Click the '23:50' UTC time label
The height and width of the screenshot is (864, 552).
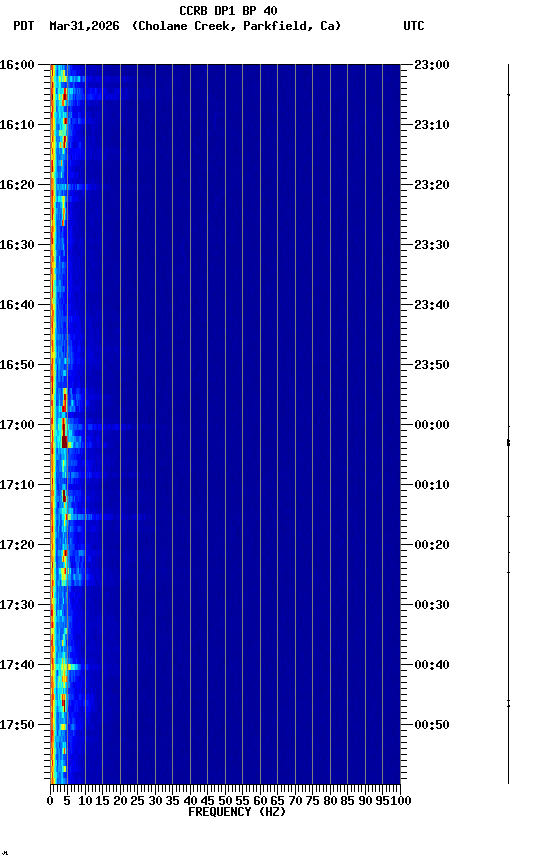coord(432,365)
